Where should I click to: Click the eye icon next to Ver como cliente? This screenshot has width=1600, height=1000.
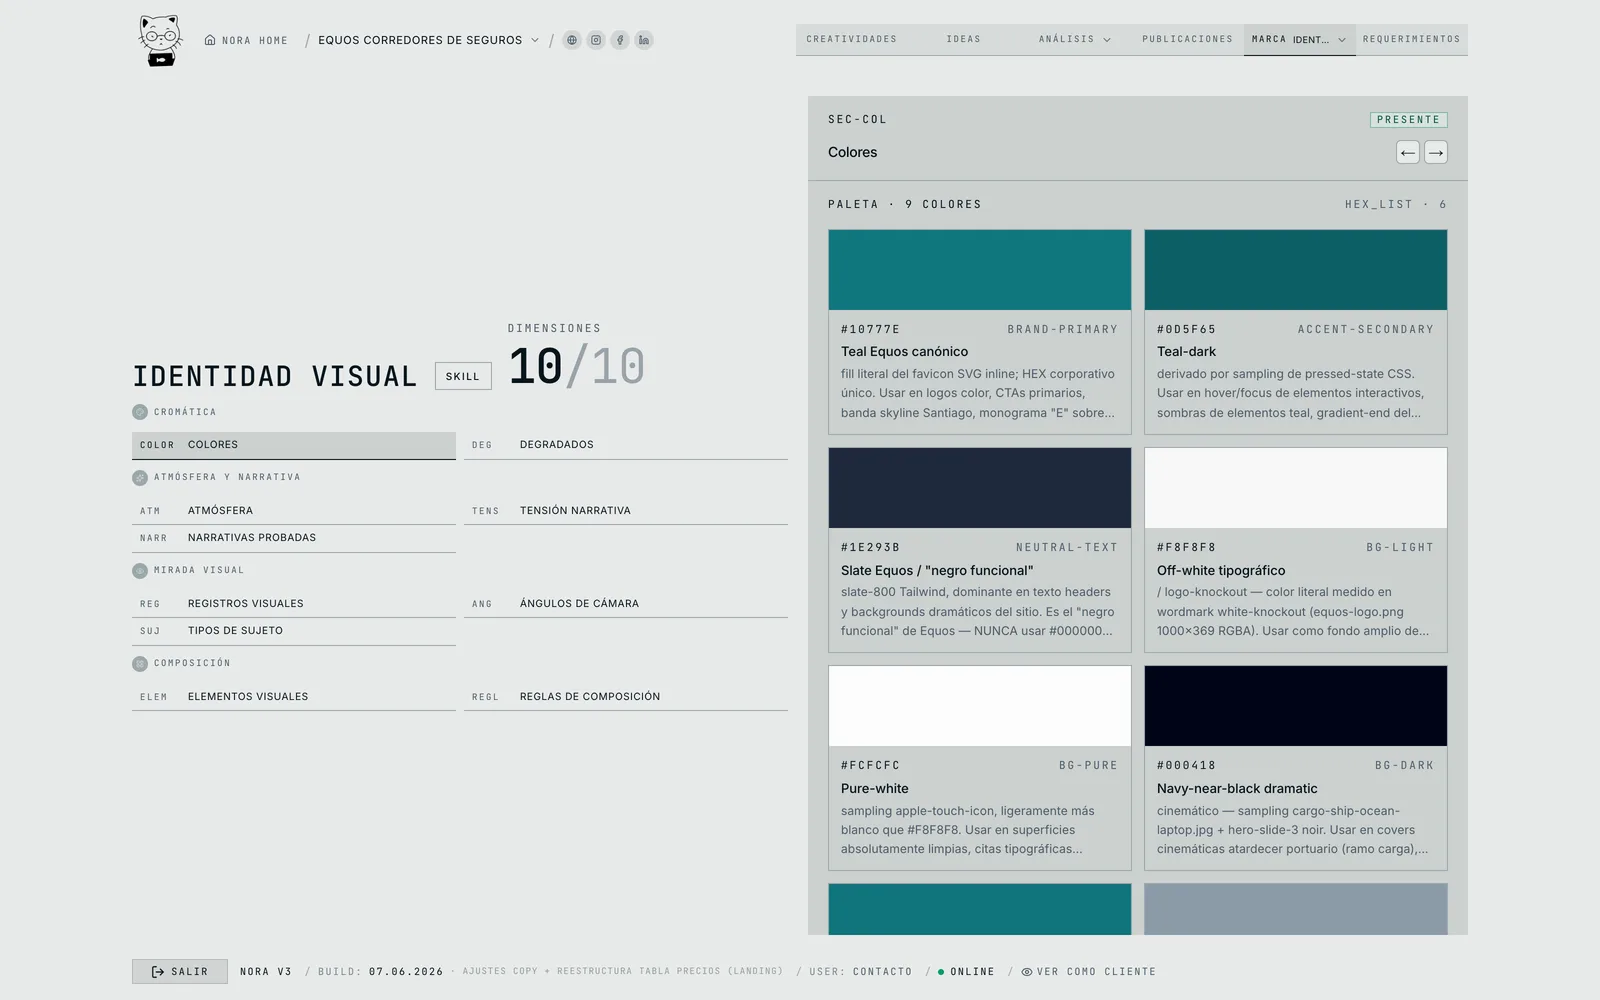(x=1027, y=972)
